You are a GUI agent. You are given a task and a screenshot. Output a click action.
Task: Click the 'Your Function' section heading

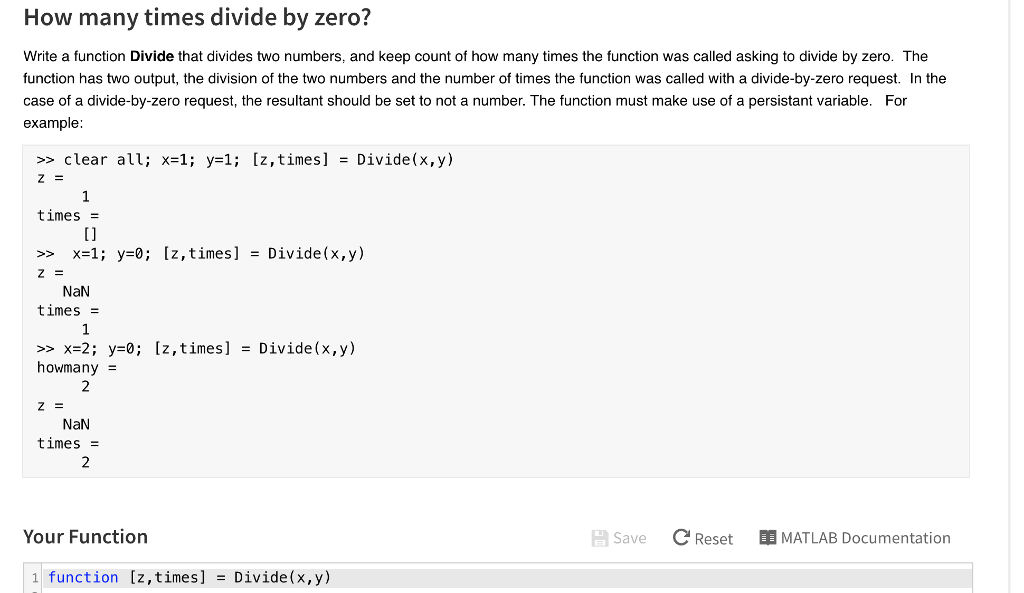tap(86, 537)
